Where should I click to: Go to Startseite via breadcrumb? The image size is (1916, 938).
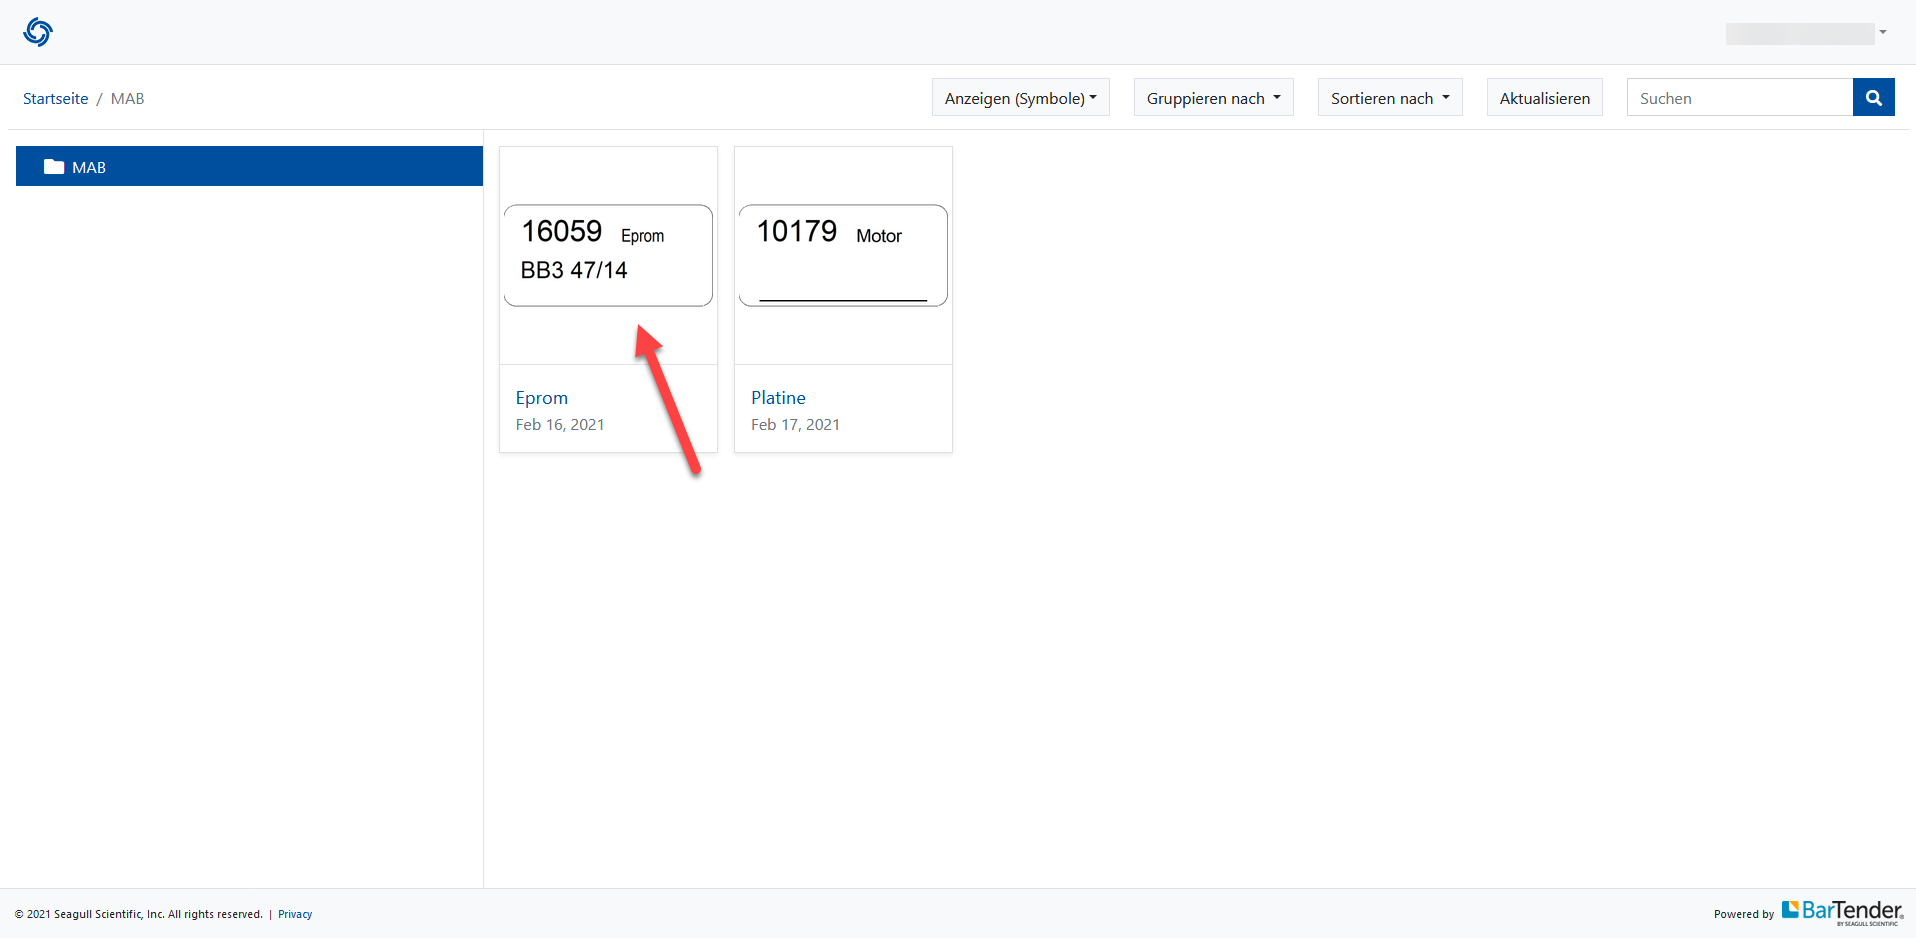point(55,98)
